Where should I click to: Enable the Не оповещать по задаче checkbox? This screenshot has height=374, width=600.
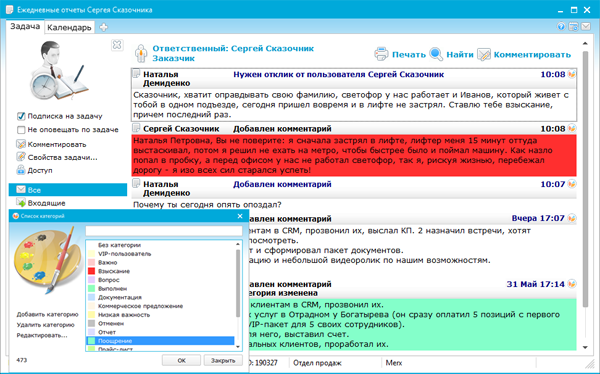click(x=21, y=130)
